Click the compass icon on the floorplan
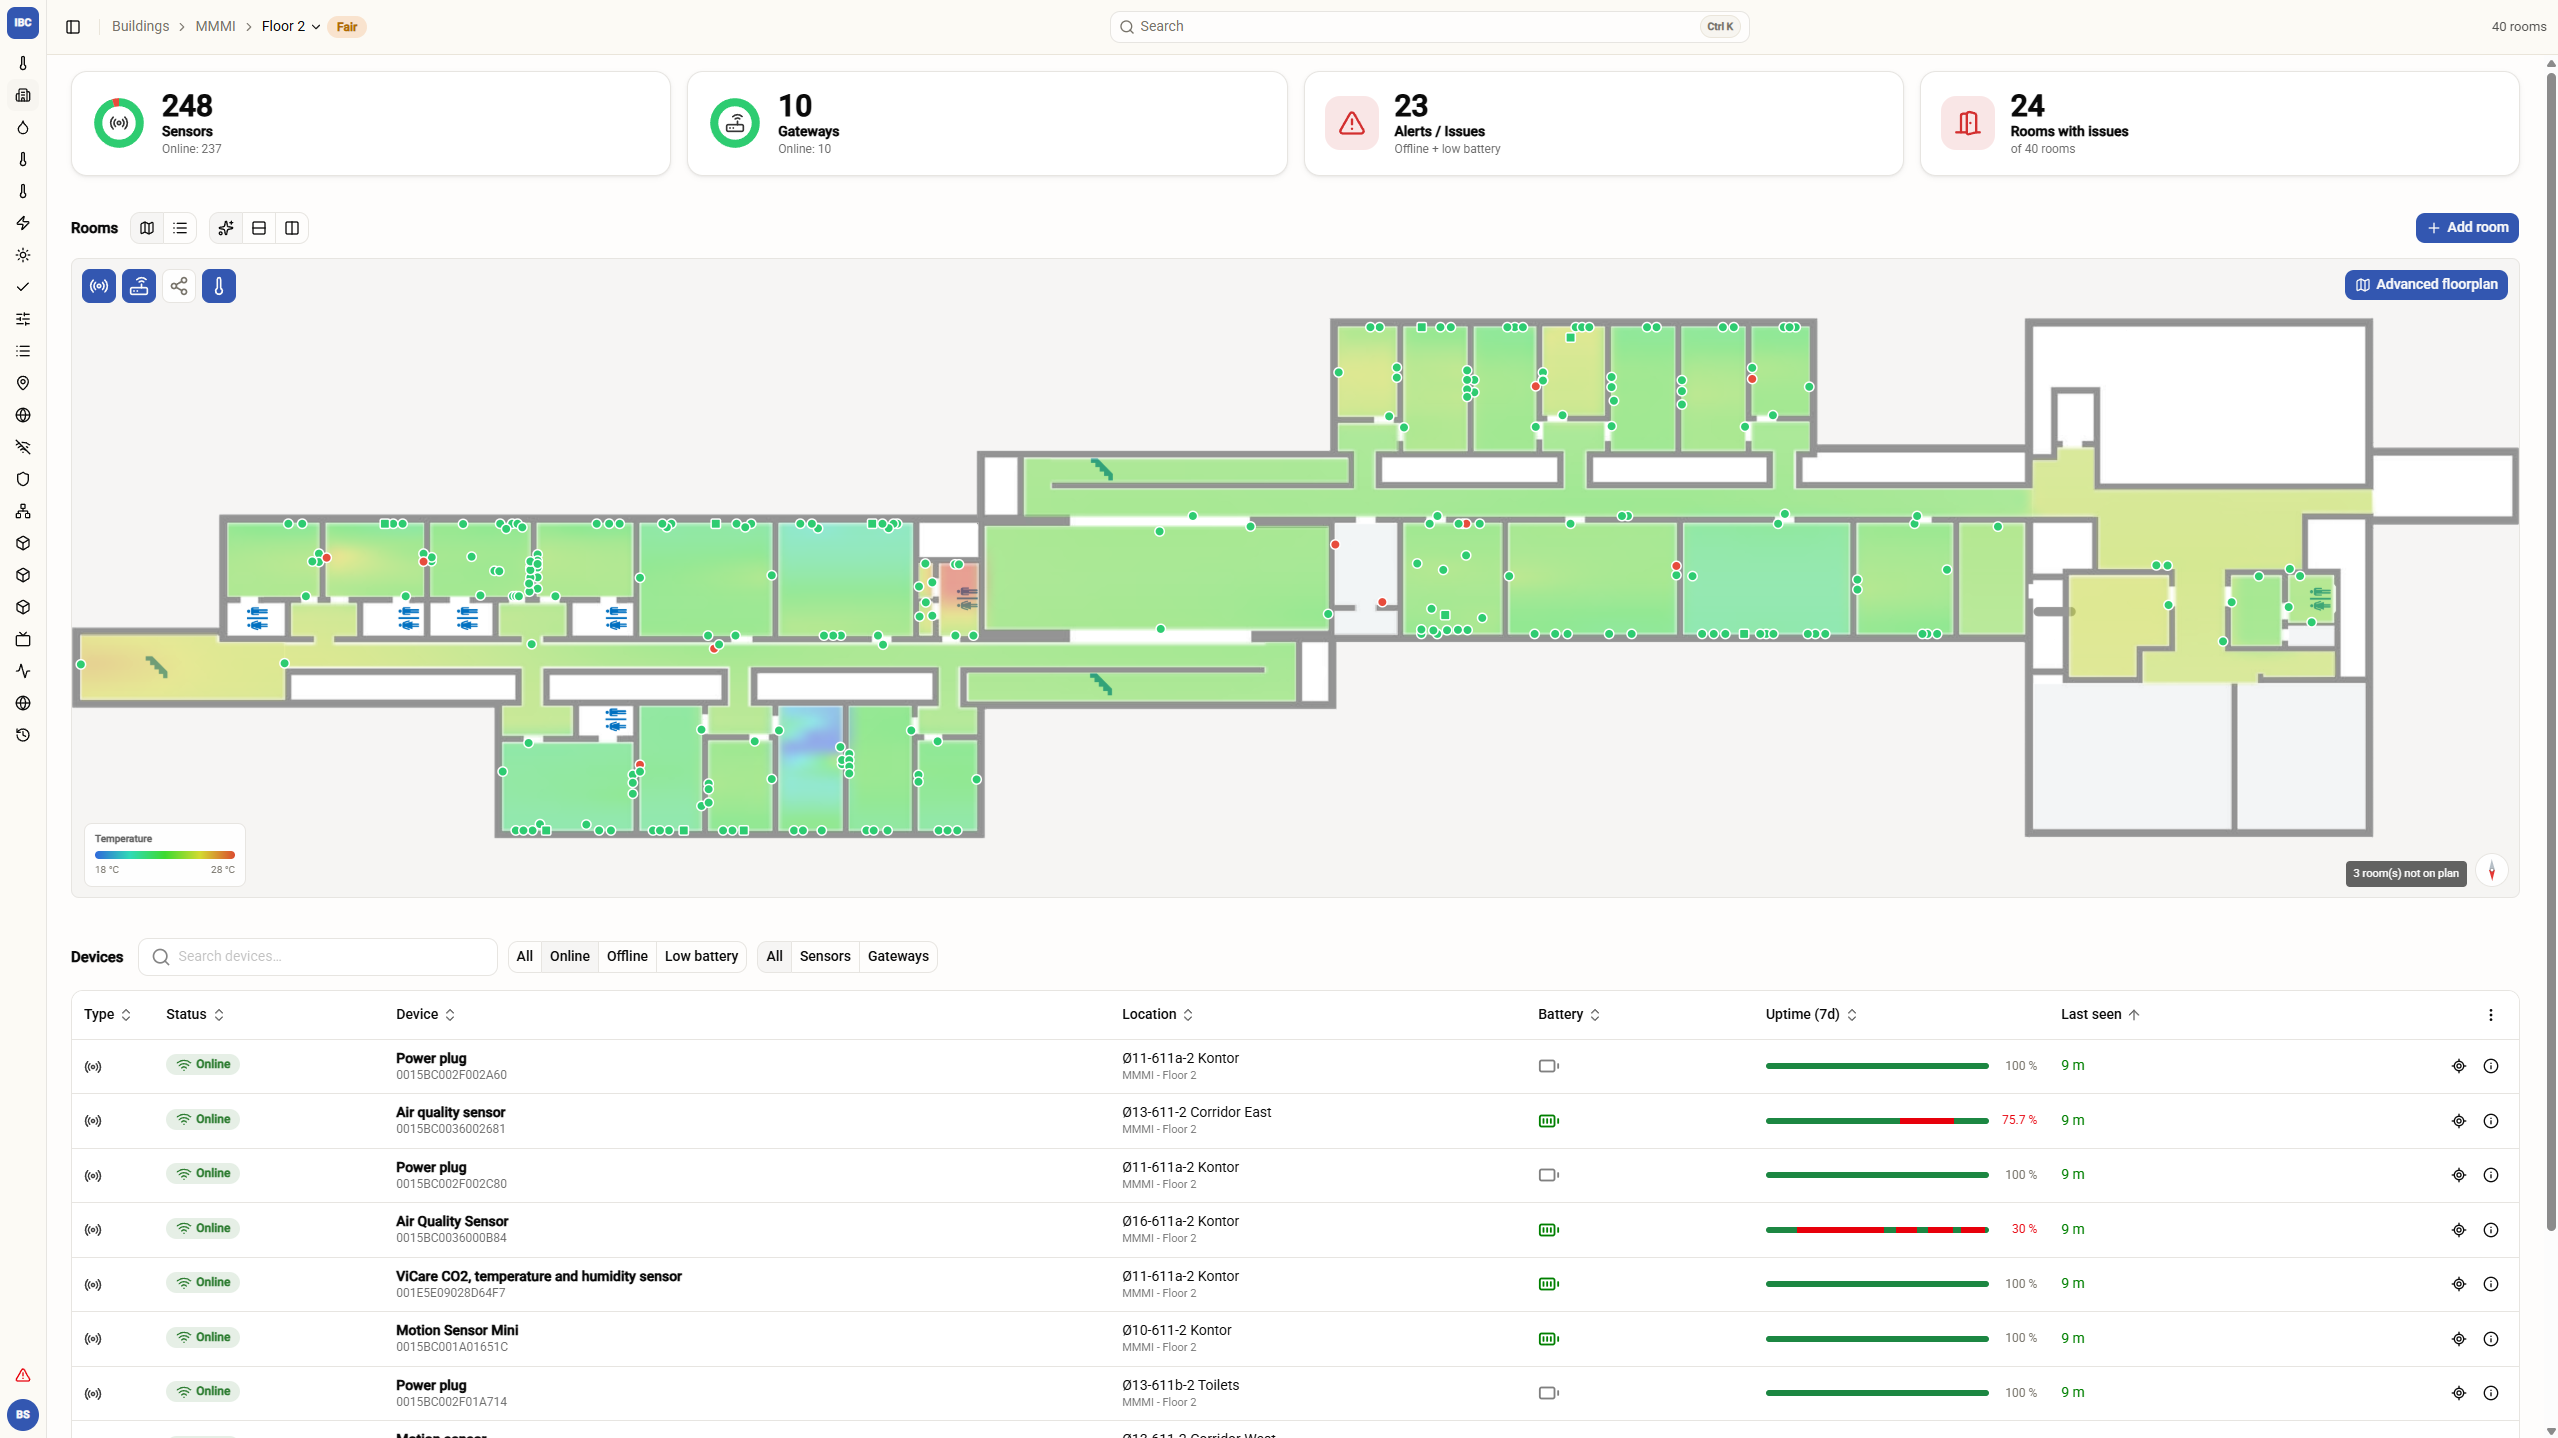 point(2492,871)
